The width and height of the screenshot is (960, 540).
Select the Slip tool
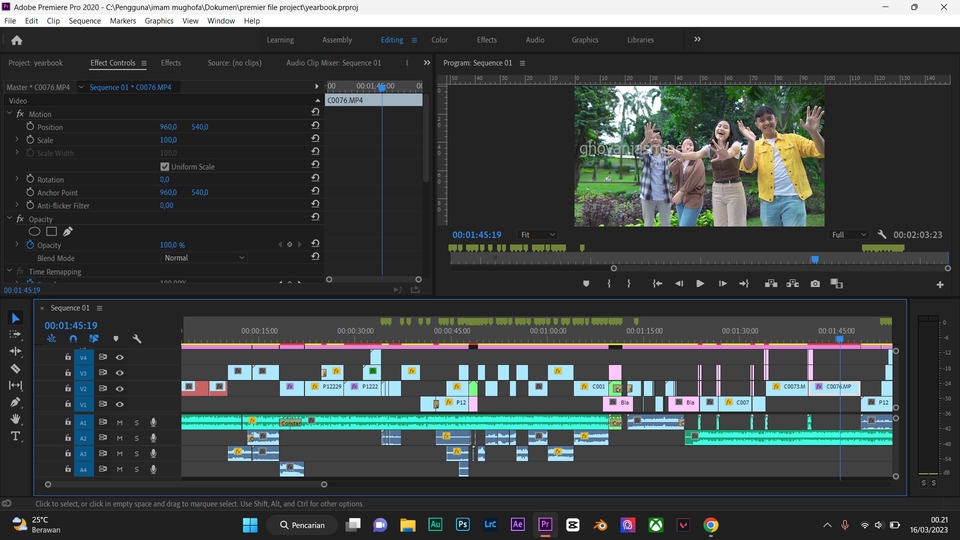point(15,385)
